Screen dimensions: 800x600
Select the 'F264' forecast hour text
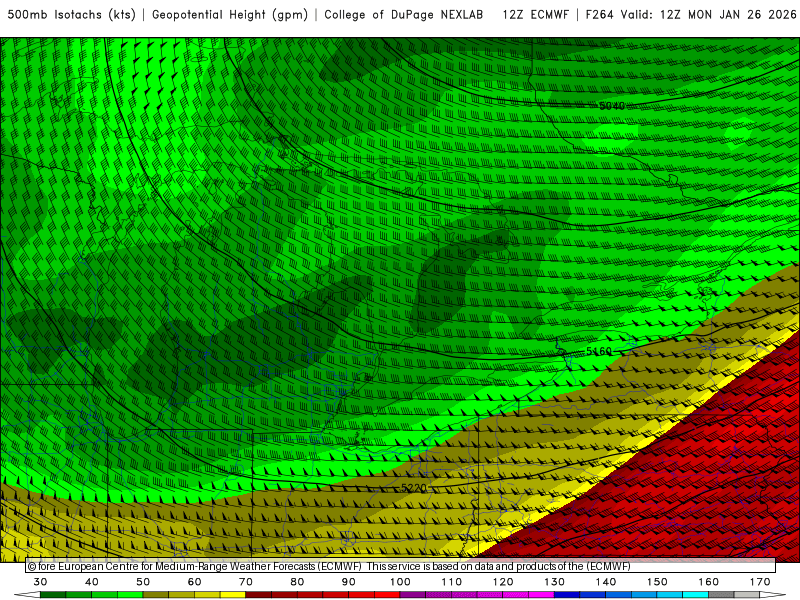coord(599,15)
